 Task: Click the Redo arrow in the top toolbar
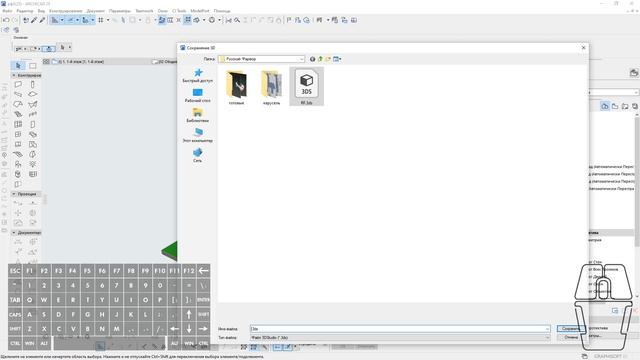[x=15, y=20]
